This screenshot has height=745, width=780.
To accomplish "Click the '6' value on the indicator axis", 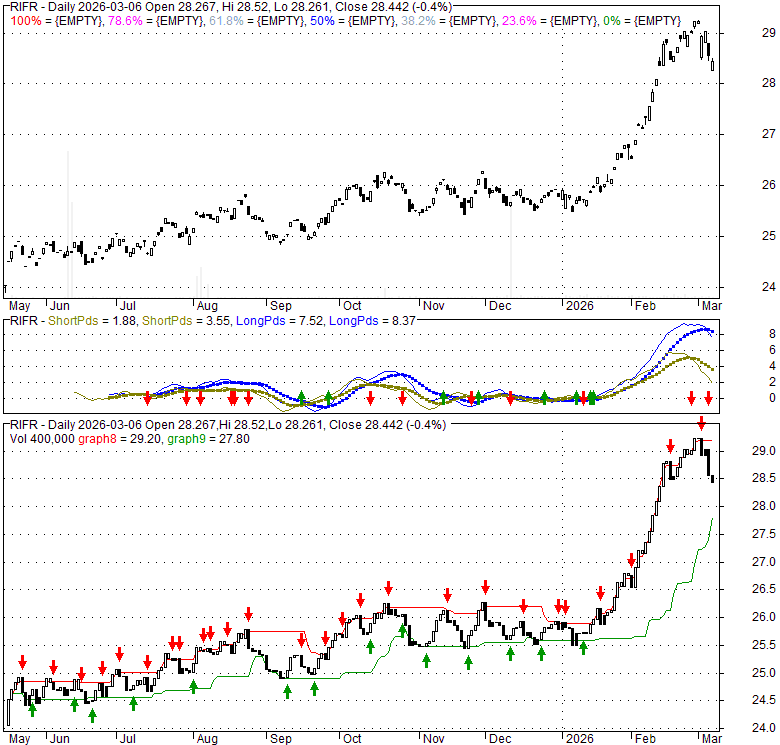I will click(772, 350).
